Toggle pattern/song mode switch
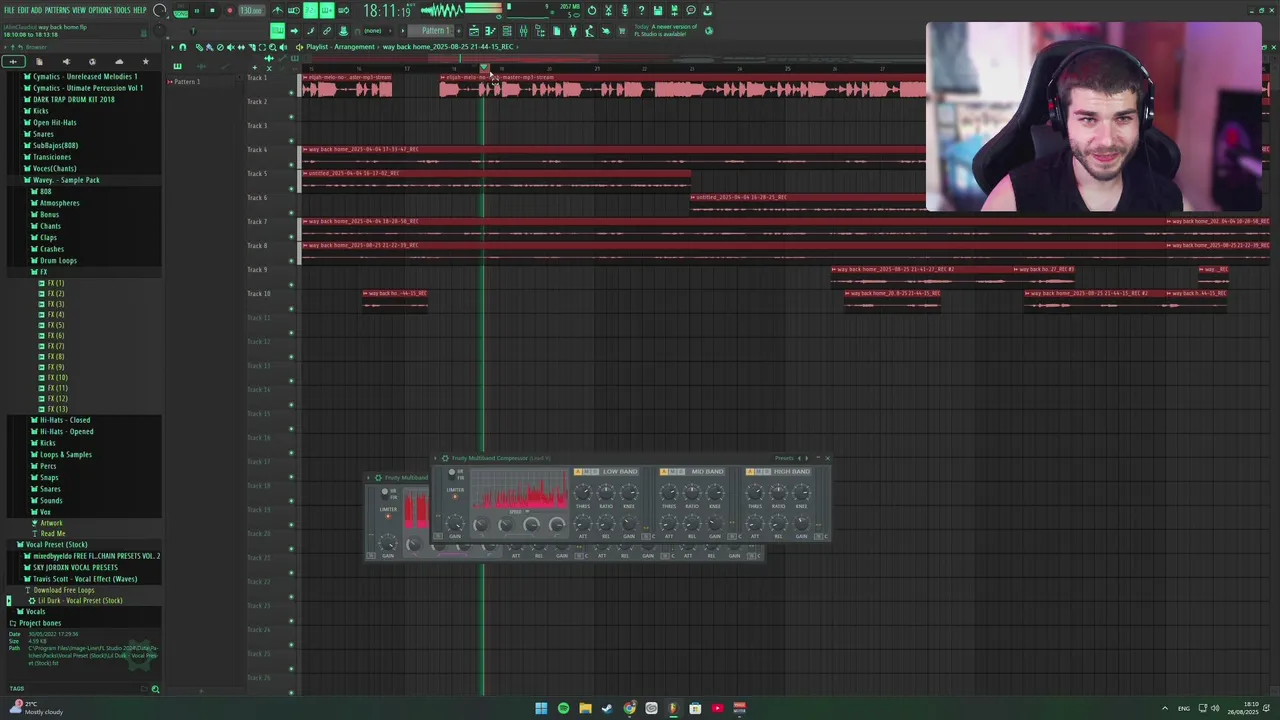This screenshot has height=720, width=1280. (181, 10)
